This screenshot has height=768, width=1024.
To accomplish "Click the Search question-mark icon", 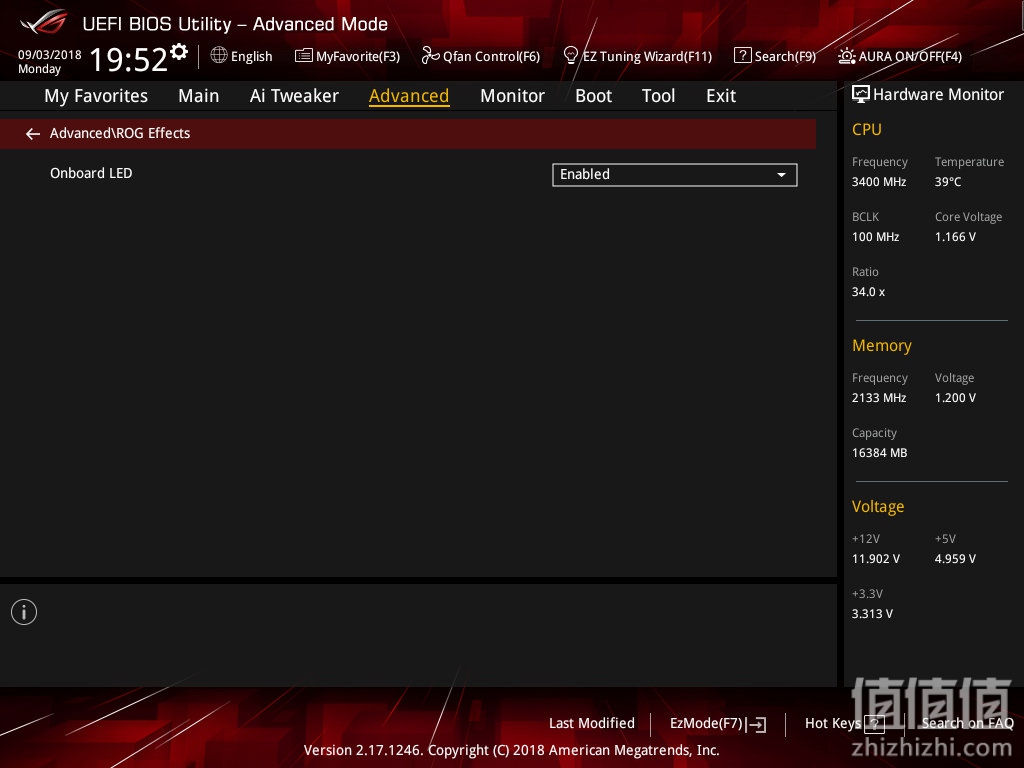I will [x=743, y=56].
